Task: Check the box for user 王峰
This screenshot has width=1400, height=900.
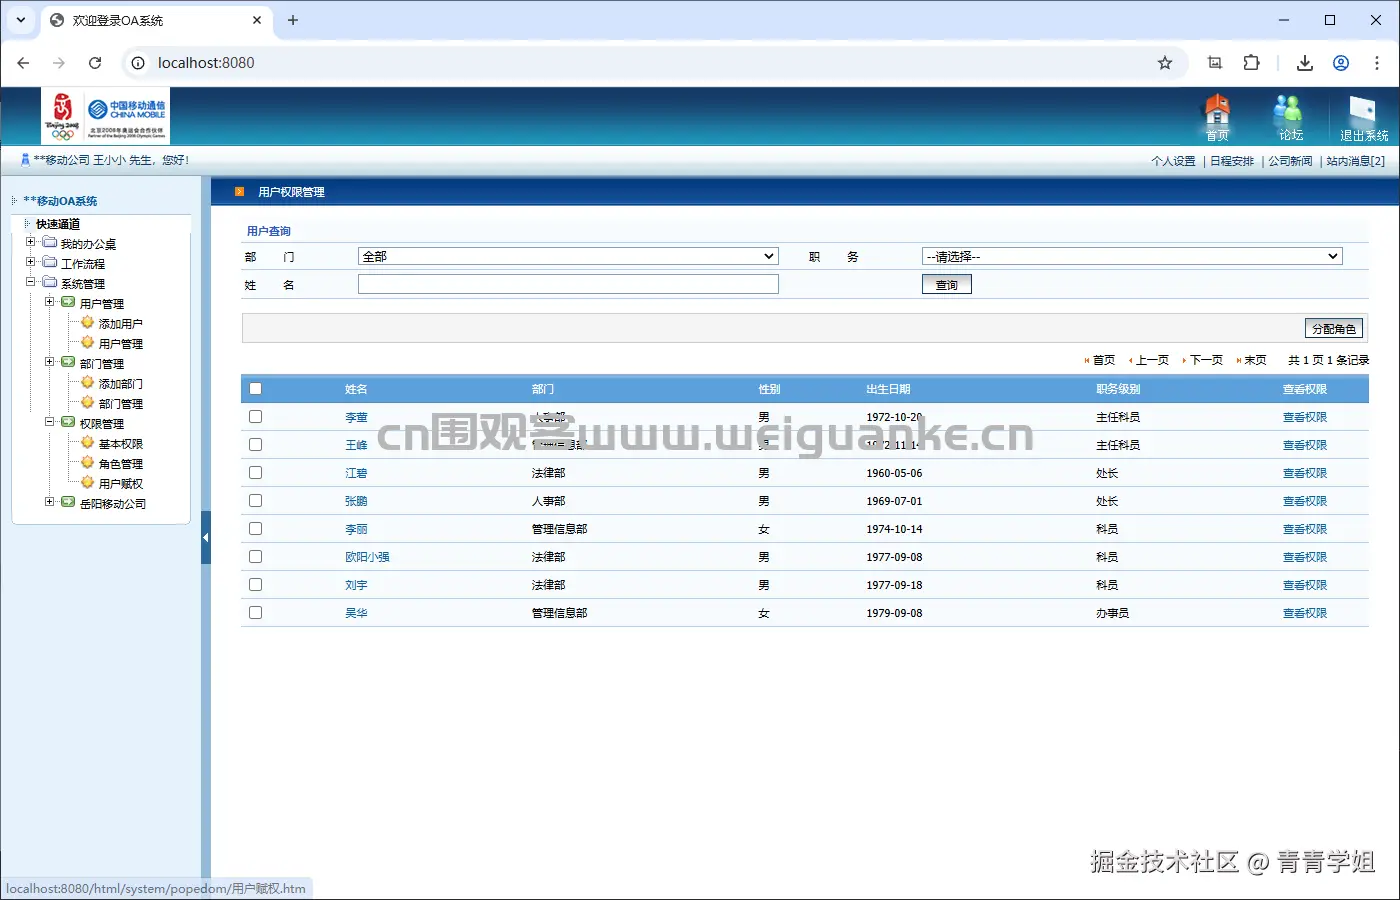Action: (x=255, y=445)
